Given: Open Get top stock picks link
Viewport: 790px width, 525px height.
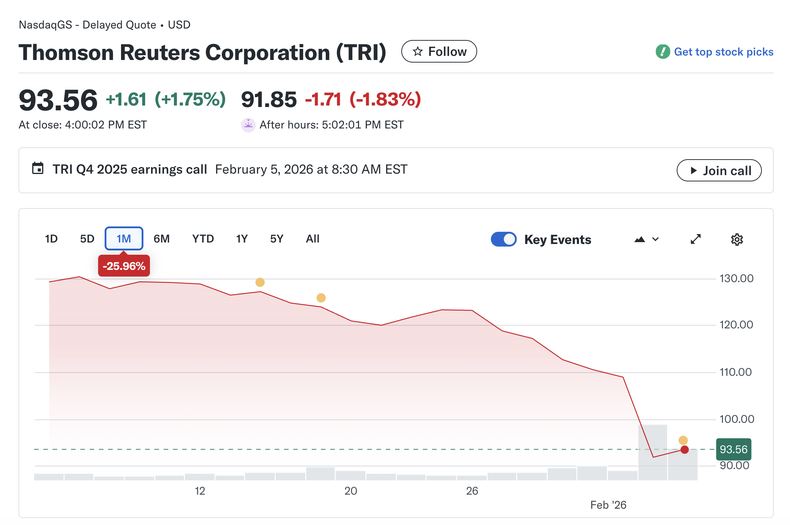Looking at the screenshot, I should [x=723, y=52].
